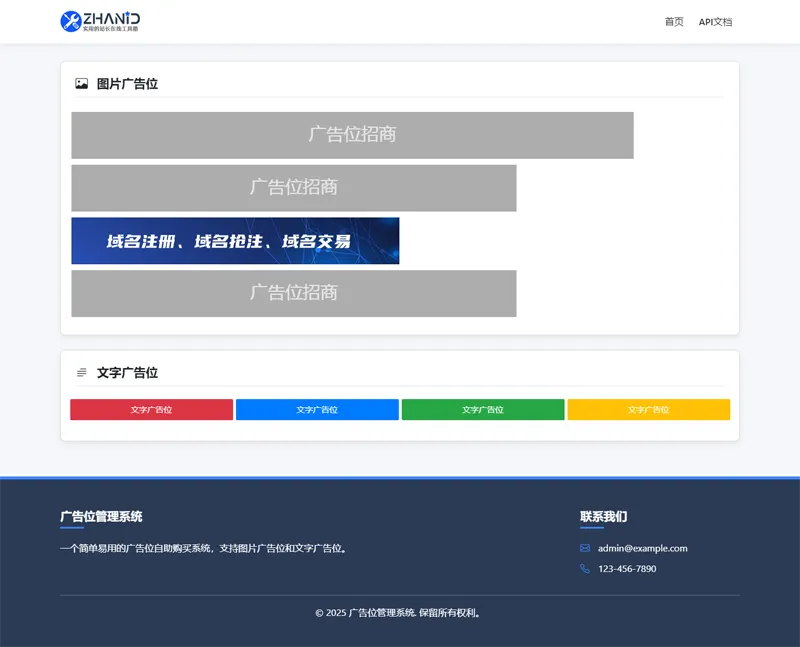Screen dimensions: 800x647
Task: Click the ZHANID logo
Action: click(x=103, y=21)
